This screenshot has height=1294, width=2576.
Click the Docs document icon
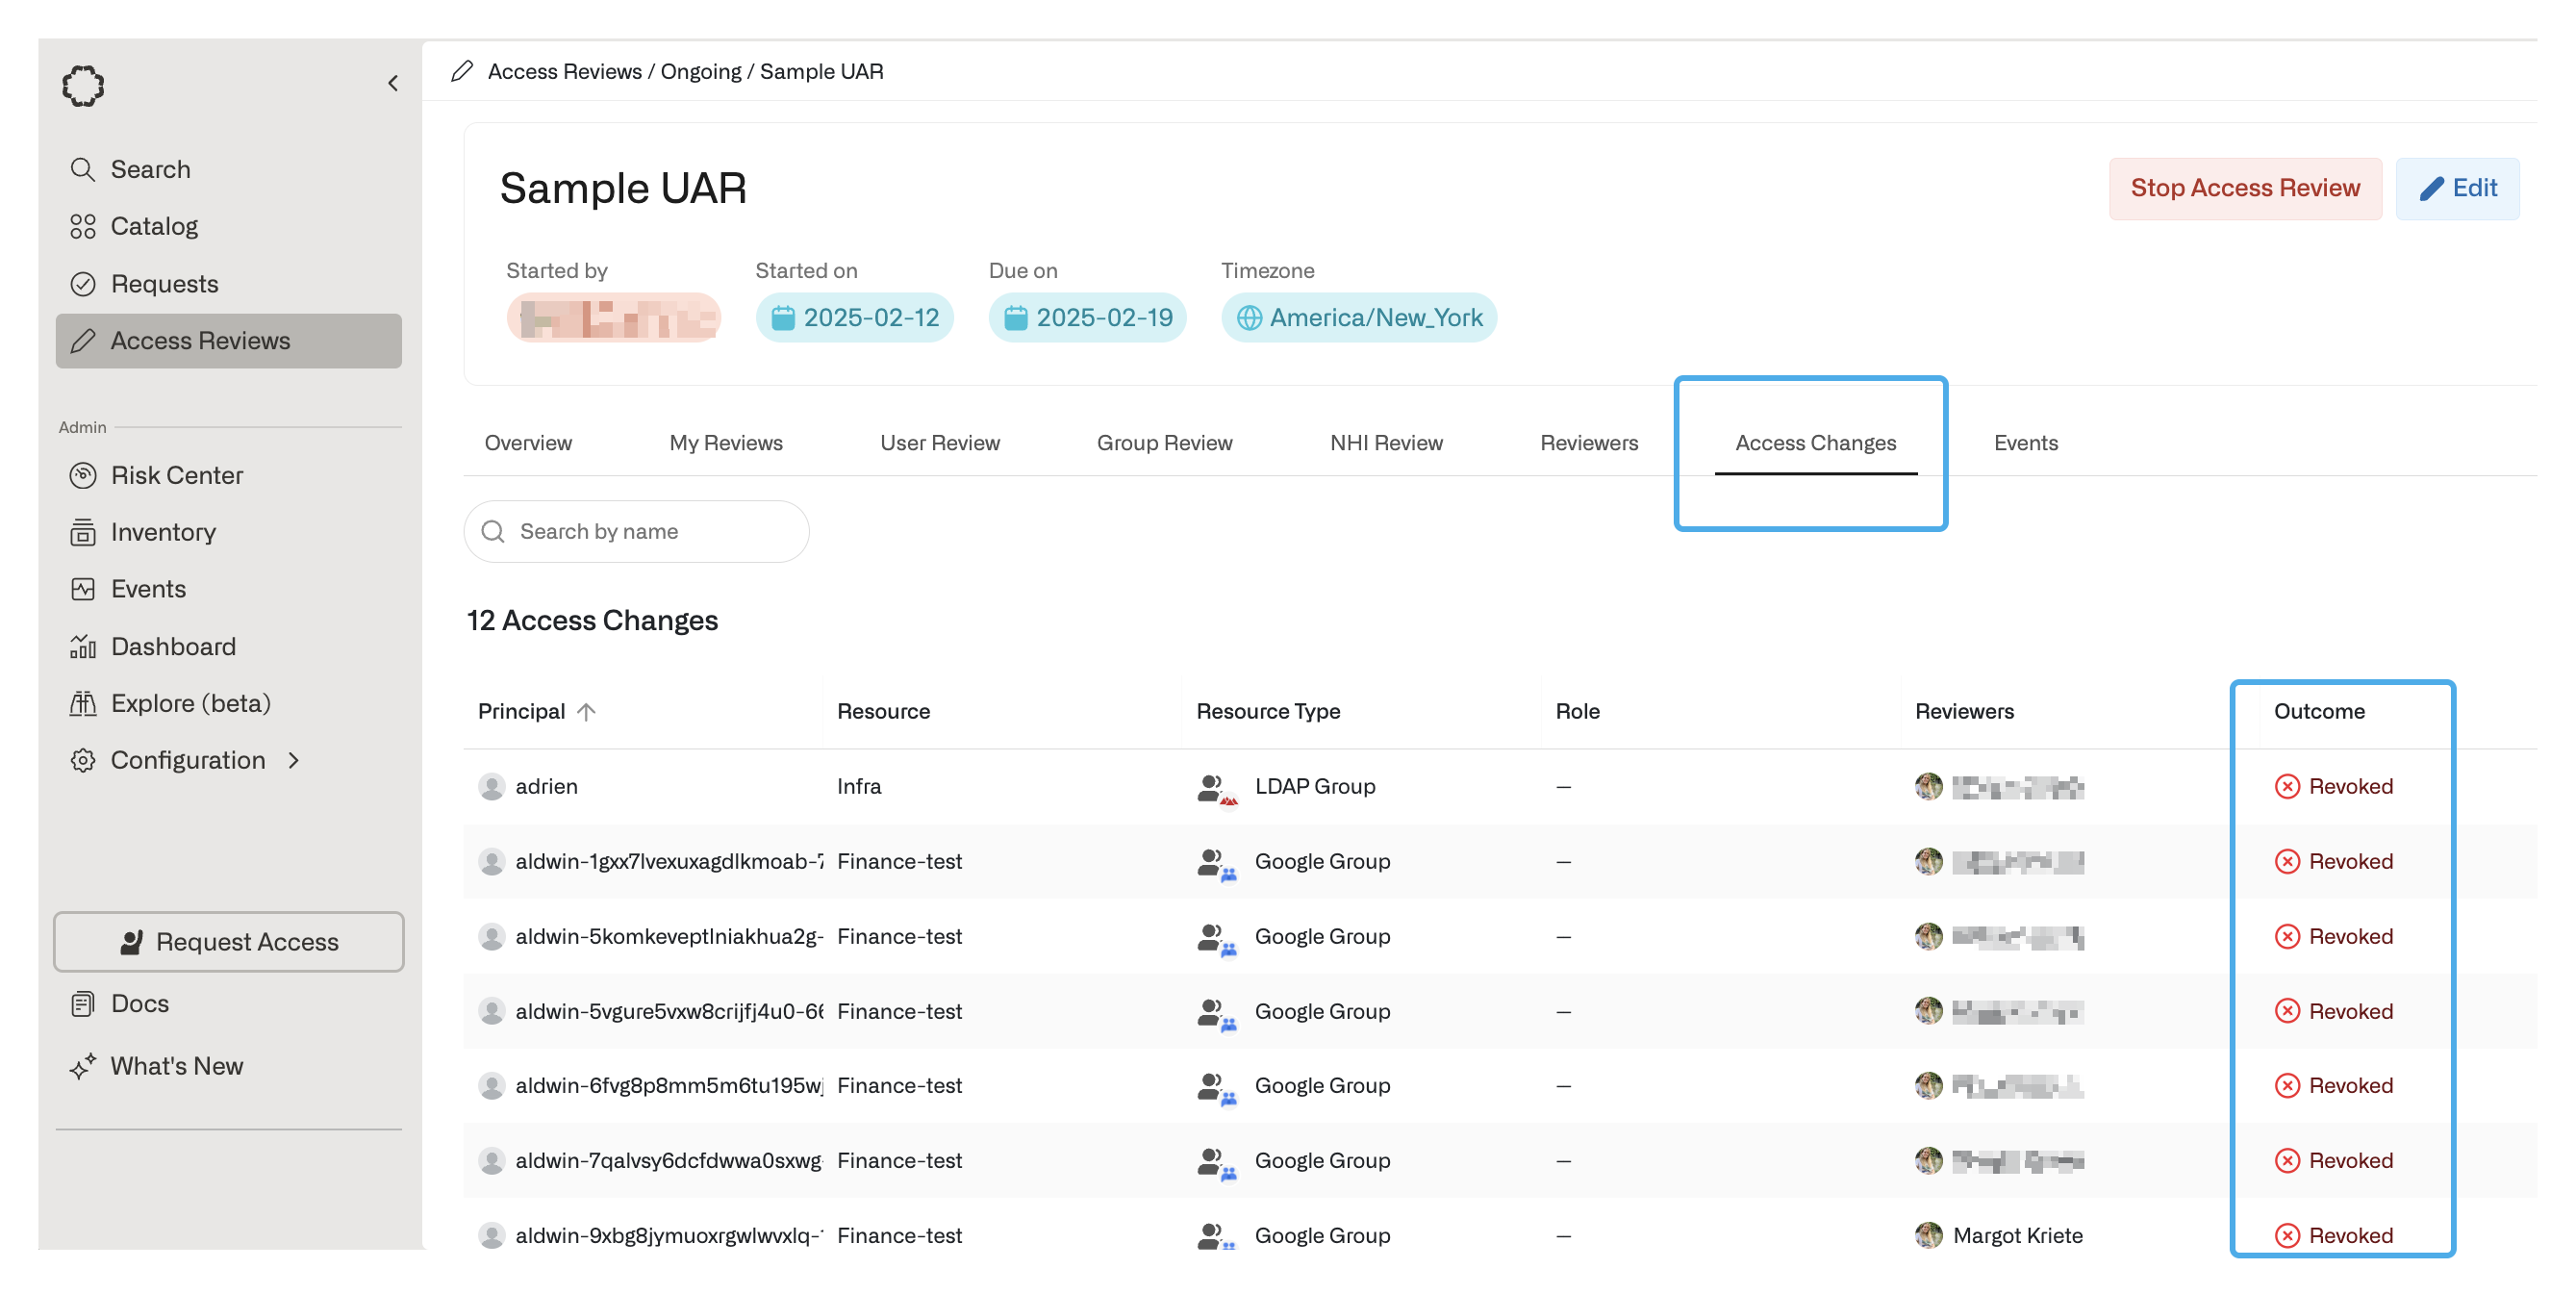[x=82, y=1003]
